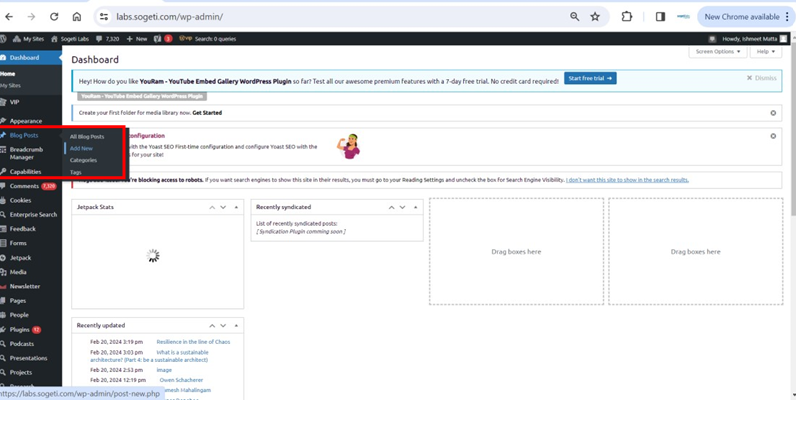Dismiss the YouRam plugin notice

761,78
